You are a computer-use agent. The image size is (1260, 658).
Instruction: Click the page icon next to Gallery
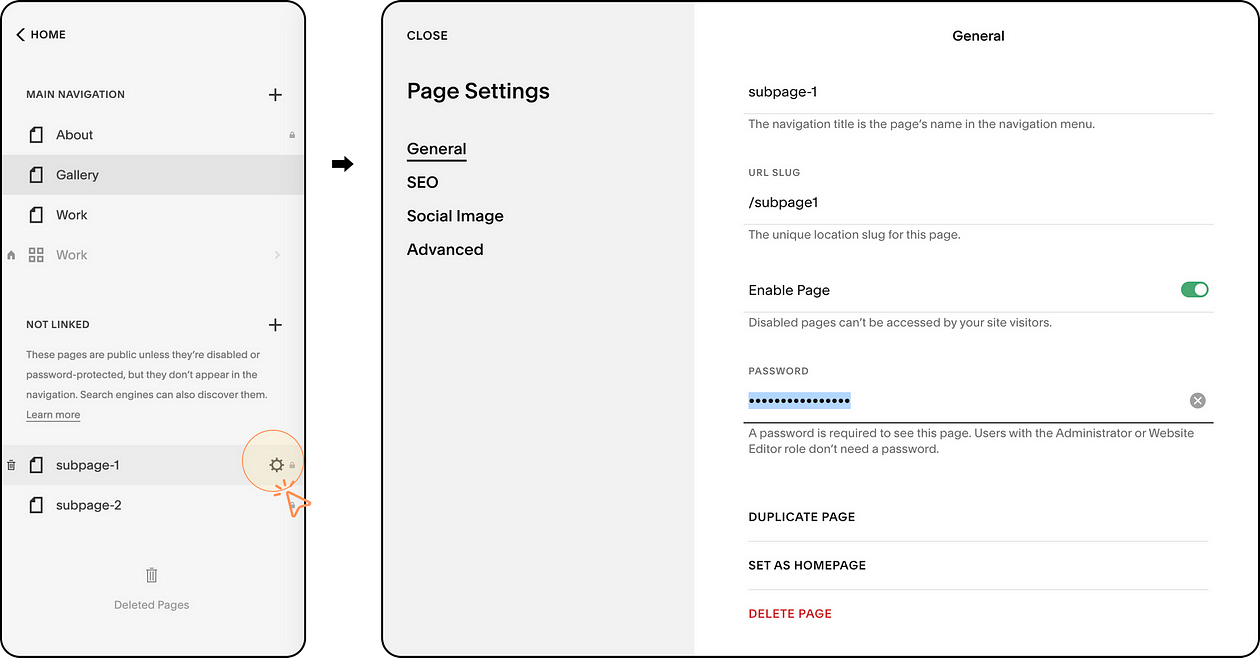point(36,175)
